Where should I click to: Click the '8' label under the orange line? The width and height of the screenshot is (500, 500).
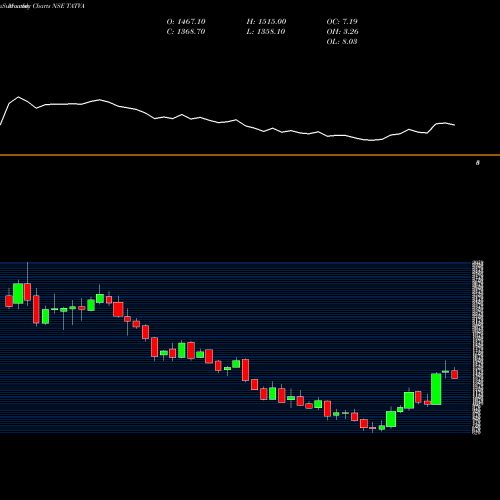(478, 163)
